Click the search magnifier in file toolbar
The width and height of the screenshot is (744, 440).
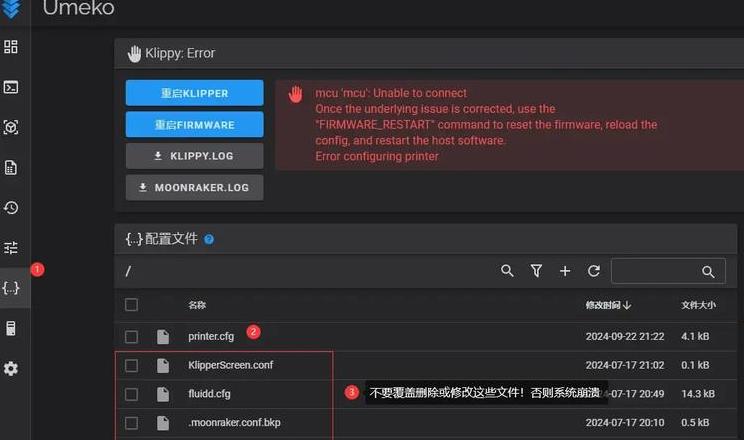507,271
